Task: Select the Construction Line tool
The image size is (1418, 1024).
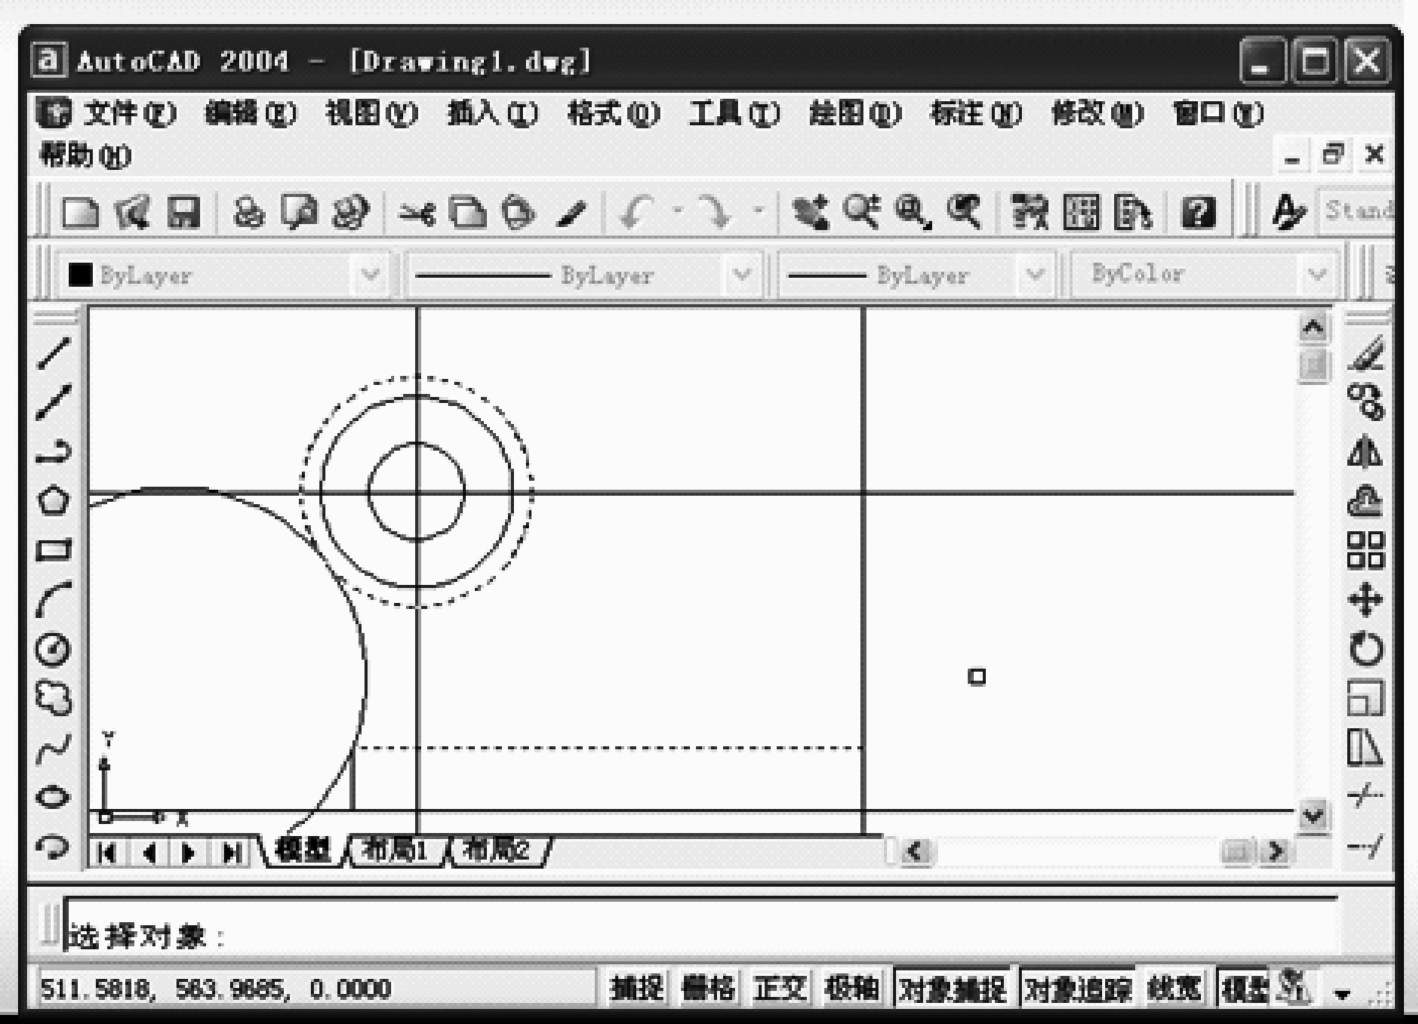Action: 54,402
